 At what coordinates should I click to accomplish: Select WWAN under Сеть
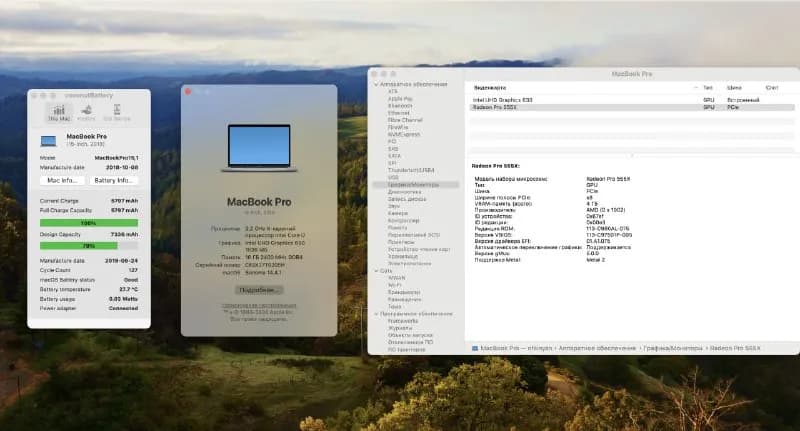click(x=396, y=278)
